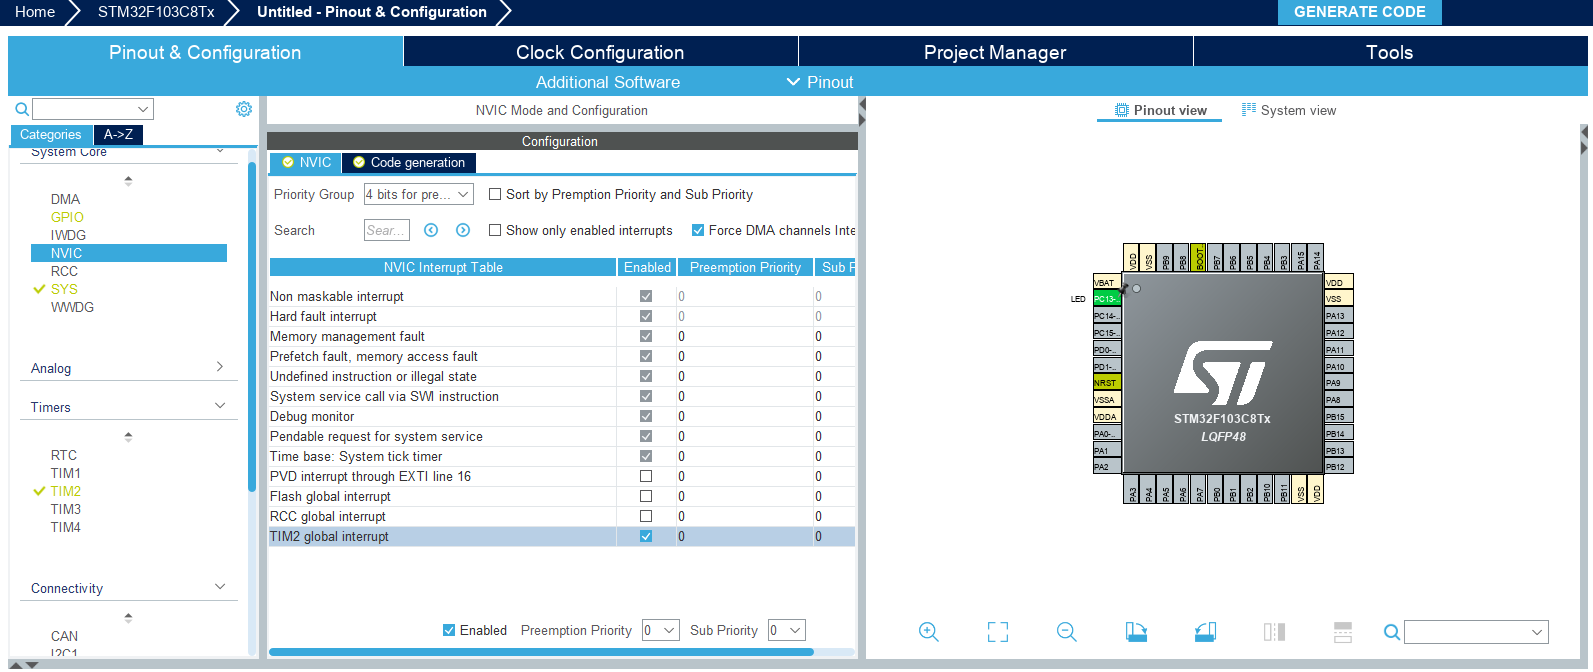Click the GENERATE CODE button

1359,12
